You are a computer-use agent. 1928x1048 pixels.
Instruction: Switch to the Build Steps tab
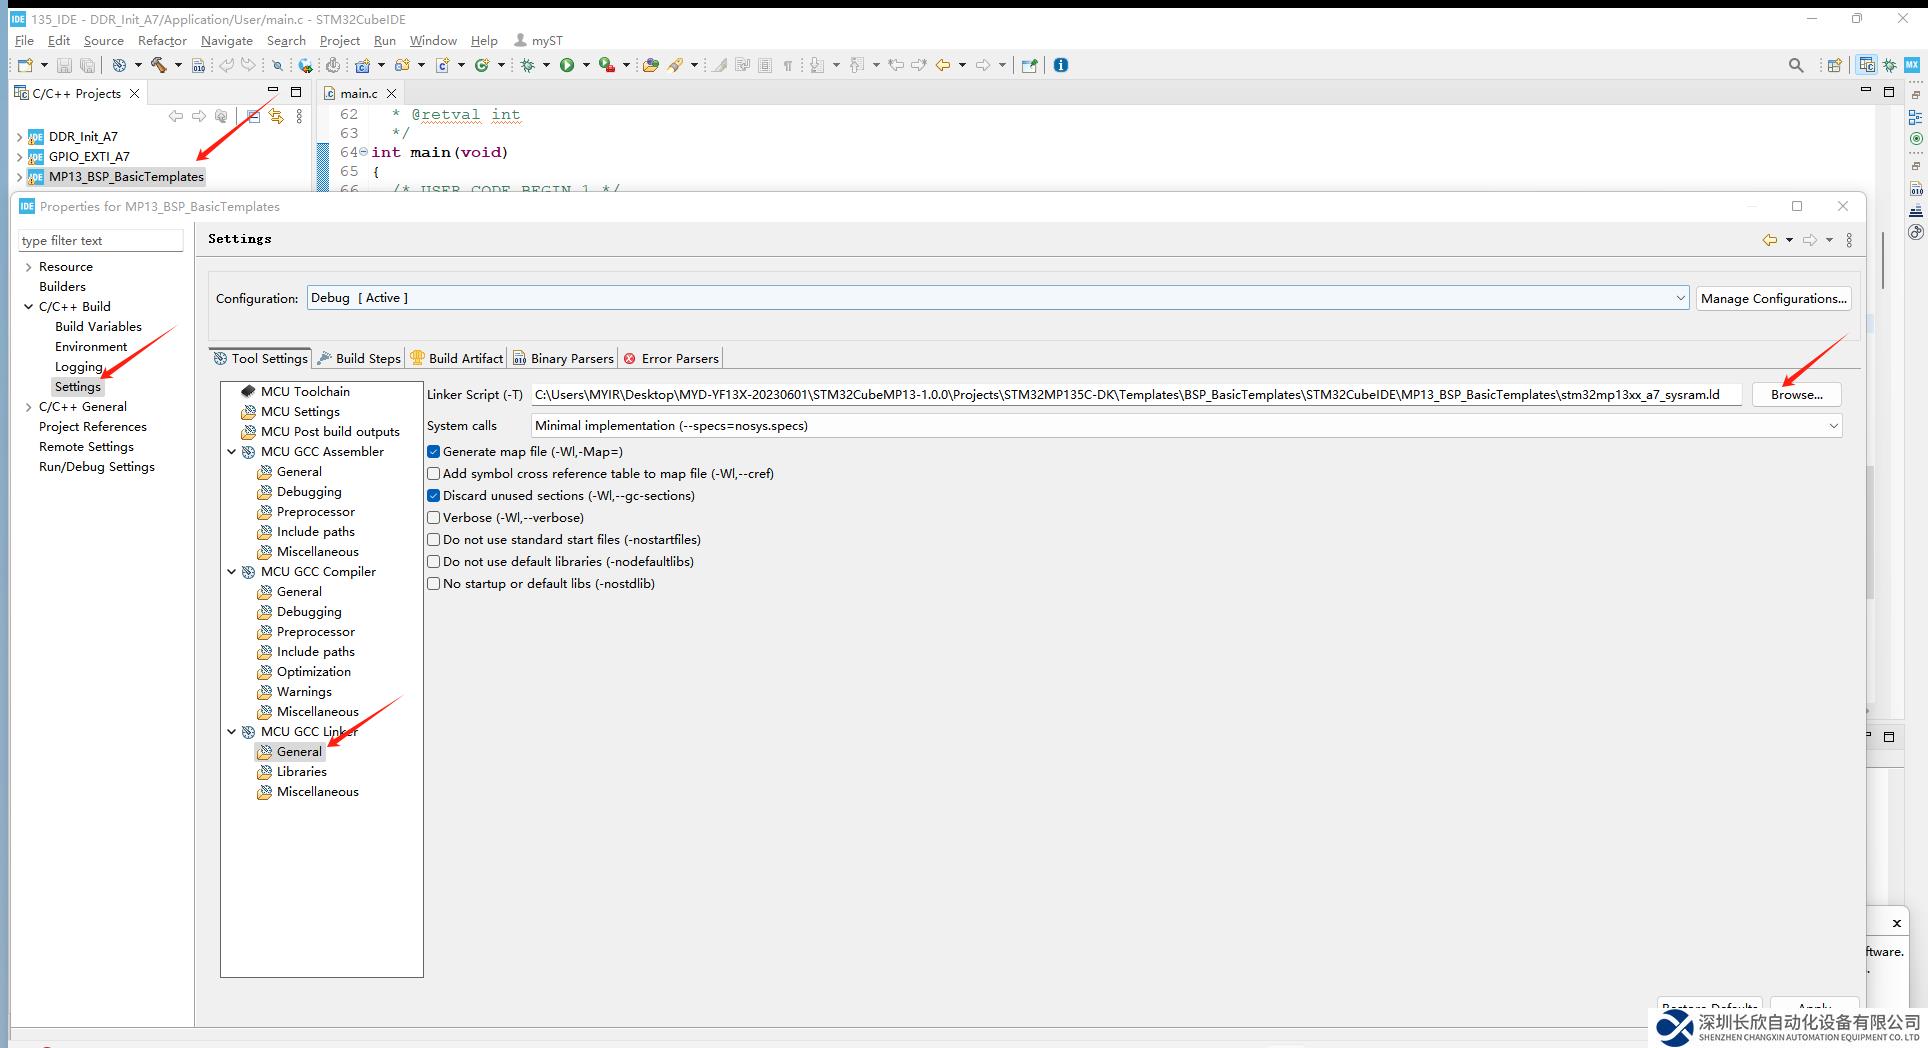pyautogui.click(x=359, y=358)
